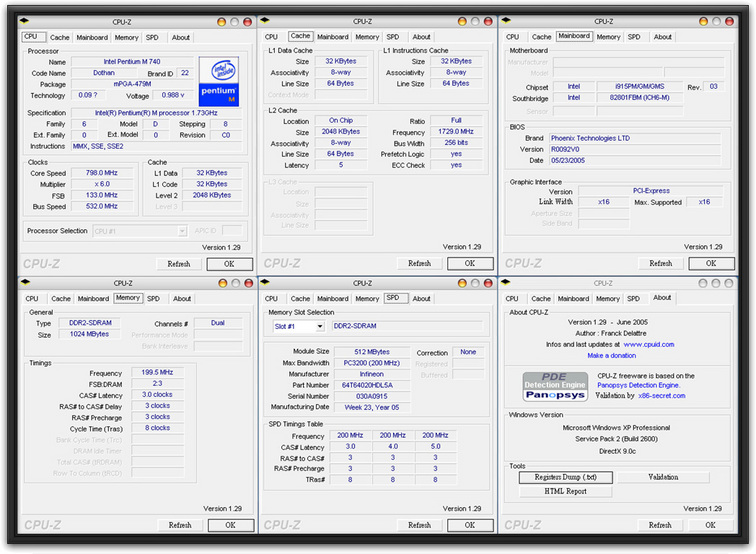Open SPD tab in the About window
The height and width of the screenshot is (554, 756).
pyautogui.click(x=634, y=298)
